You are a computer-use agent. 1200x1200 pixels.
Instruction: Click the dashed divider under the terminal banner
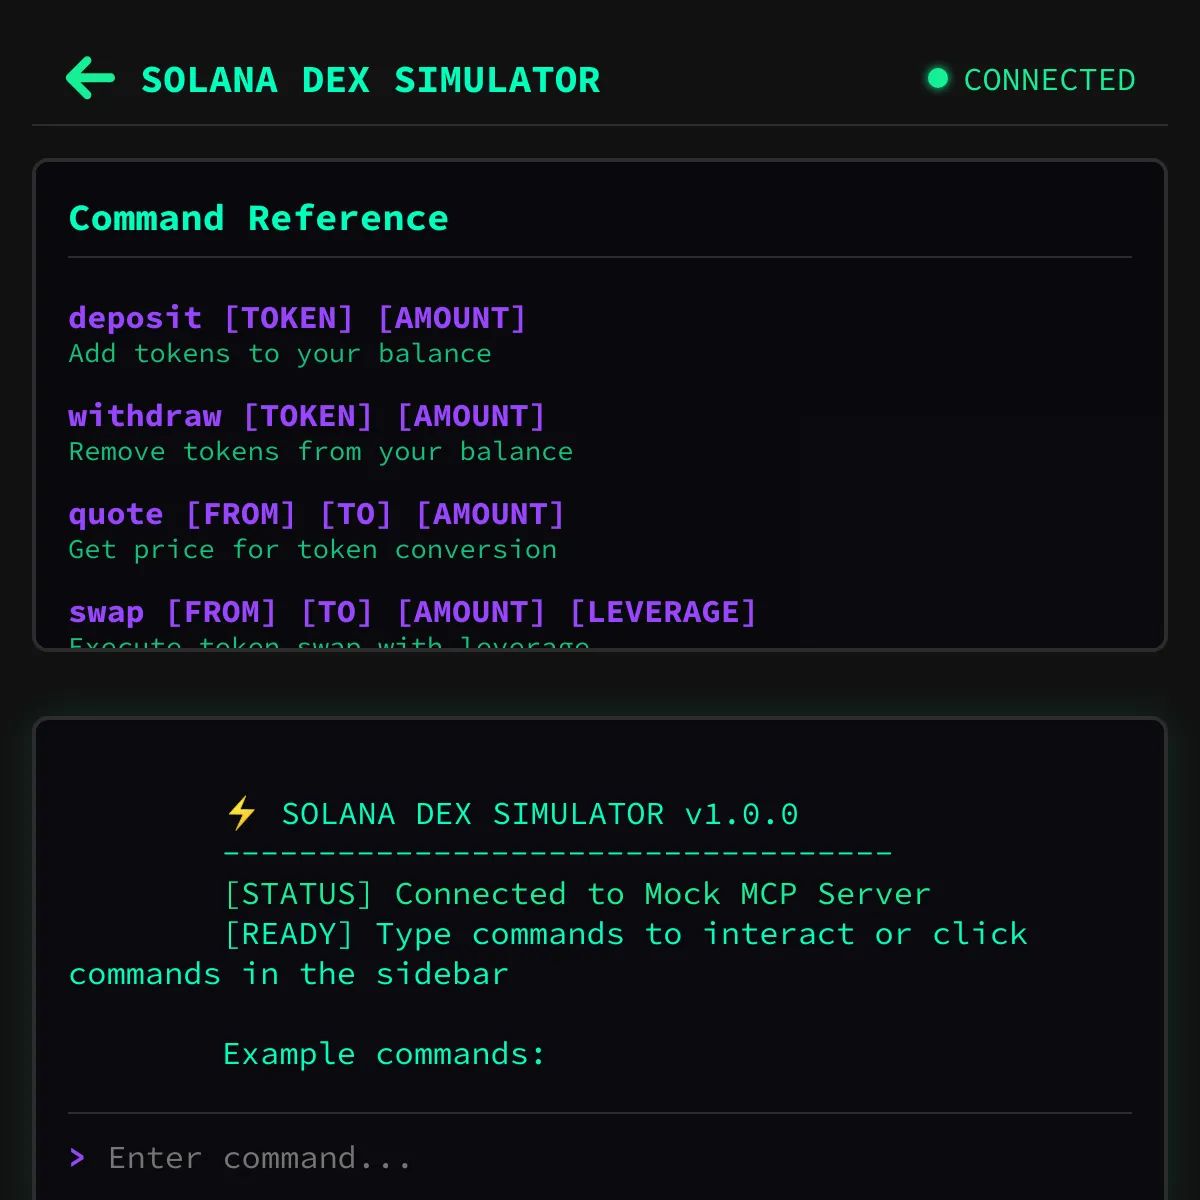pos(557,853)
